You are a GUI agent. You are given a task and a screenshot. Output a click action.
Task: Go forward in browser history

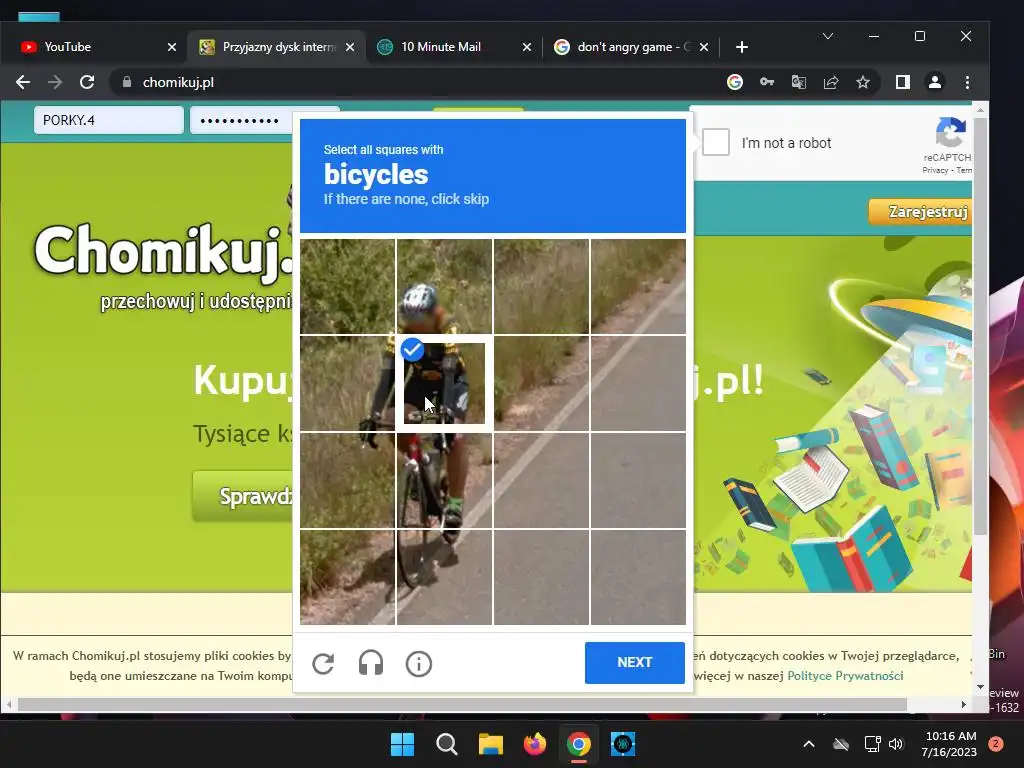click(x=55, y=82)
